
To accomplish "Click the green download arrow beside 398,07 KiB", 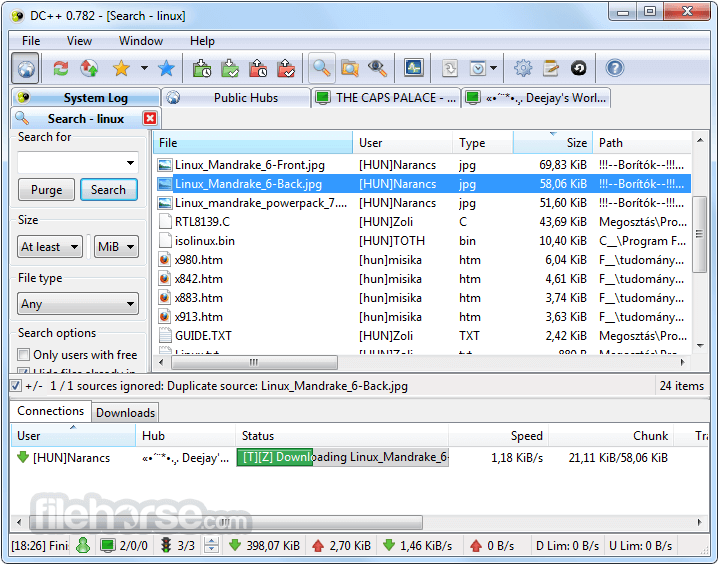I will [235, 545].
